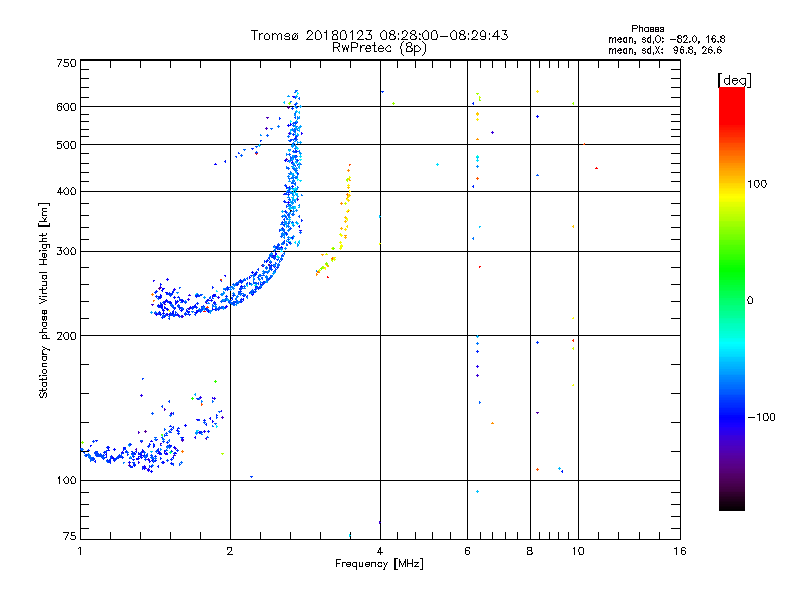The width and height of the screenshot is (800, 600).
Task: Click the plot title "Tromsø 20180123 08:28:00-08:29:43"
Action: pyautogui.click(x=379, y=35)
